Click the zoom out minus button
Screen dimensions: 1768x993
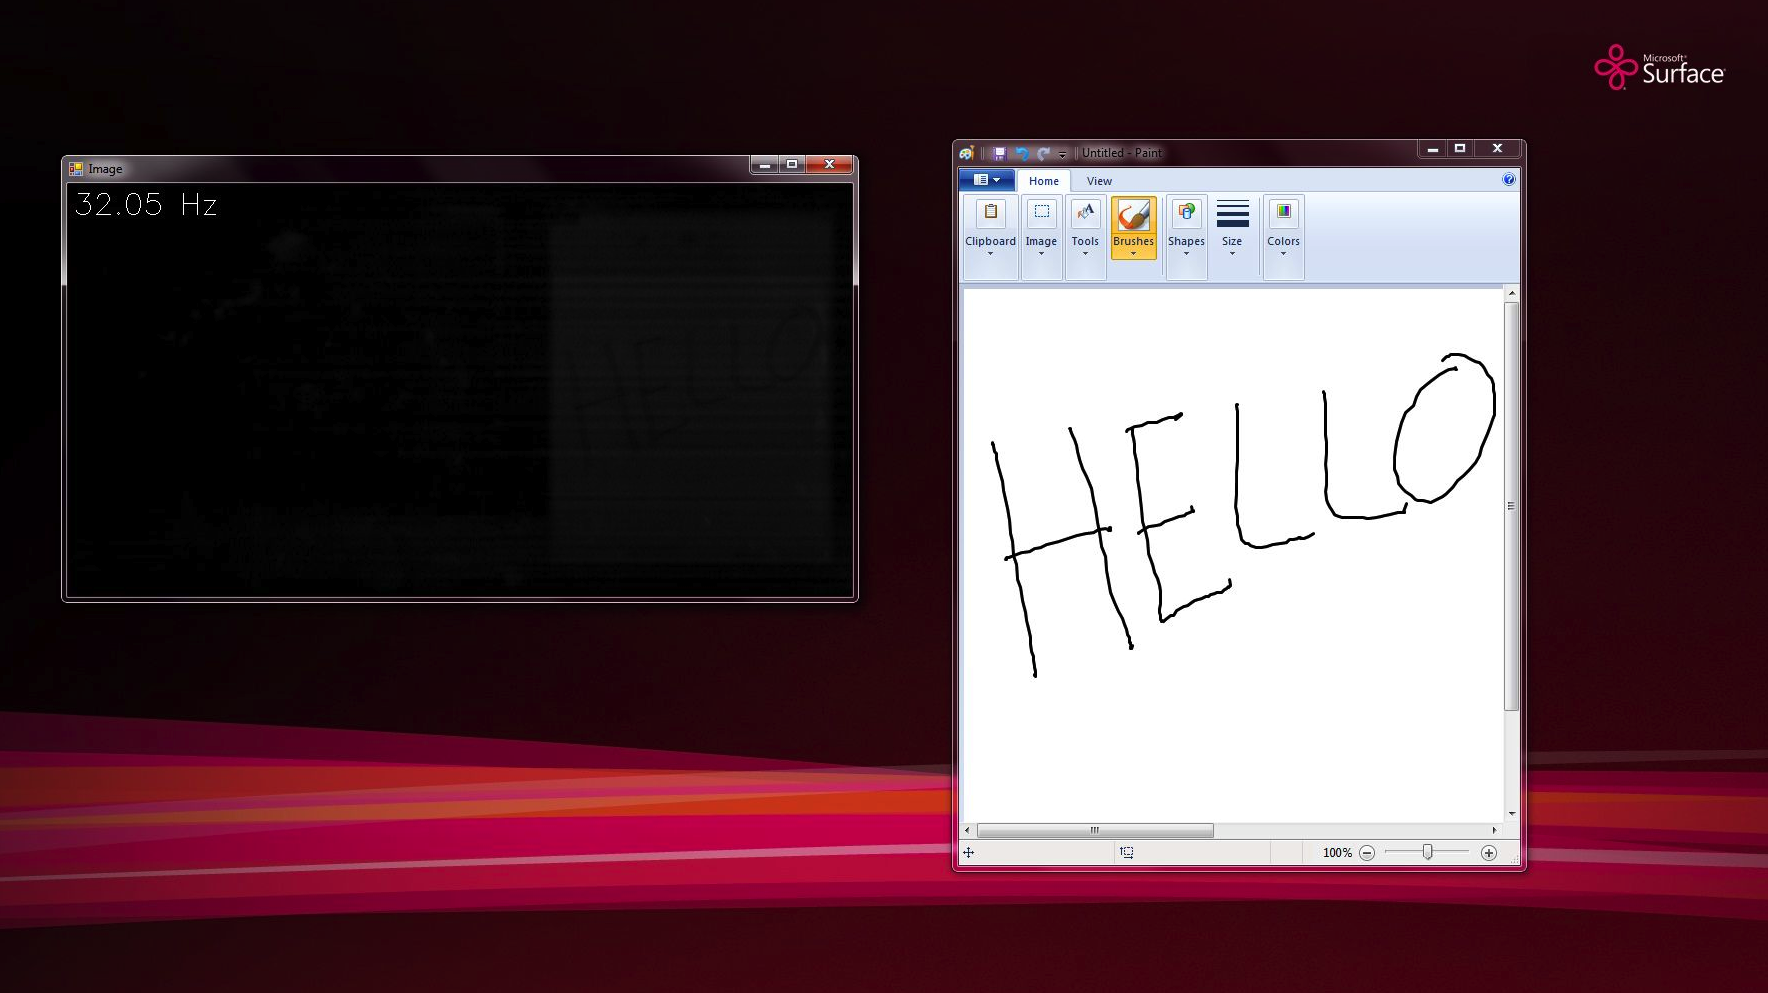(x=1367, y=853)
